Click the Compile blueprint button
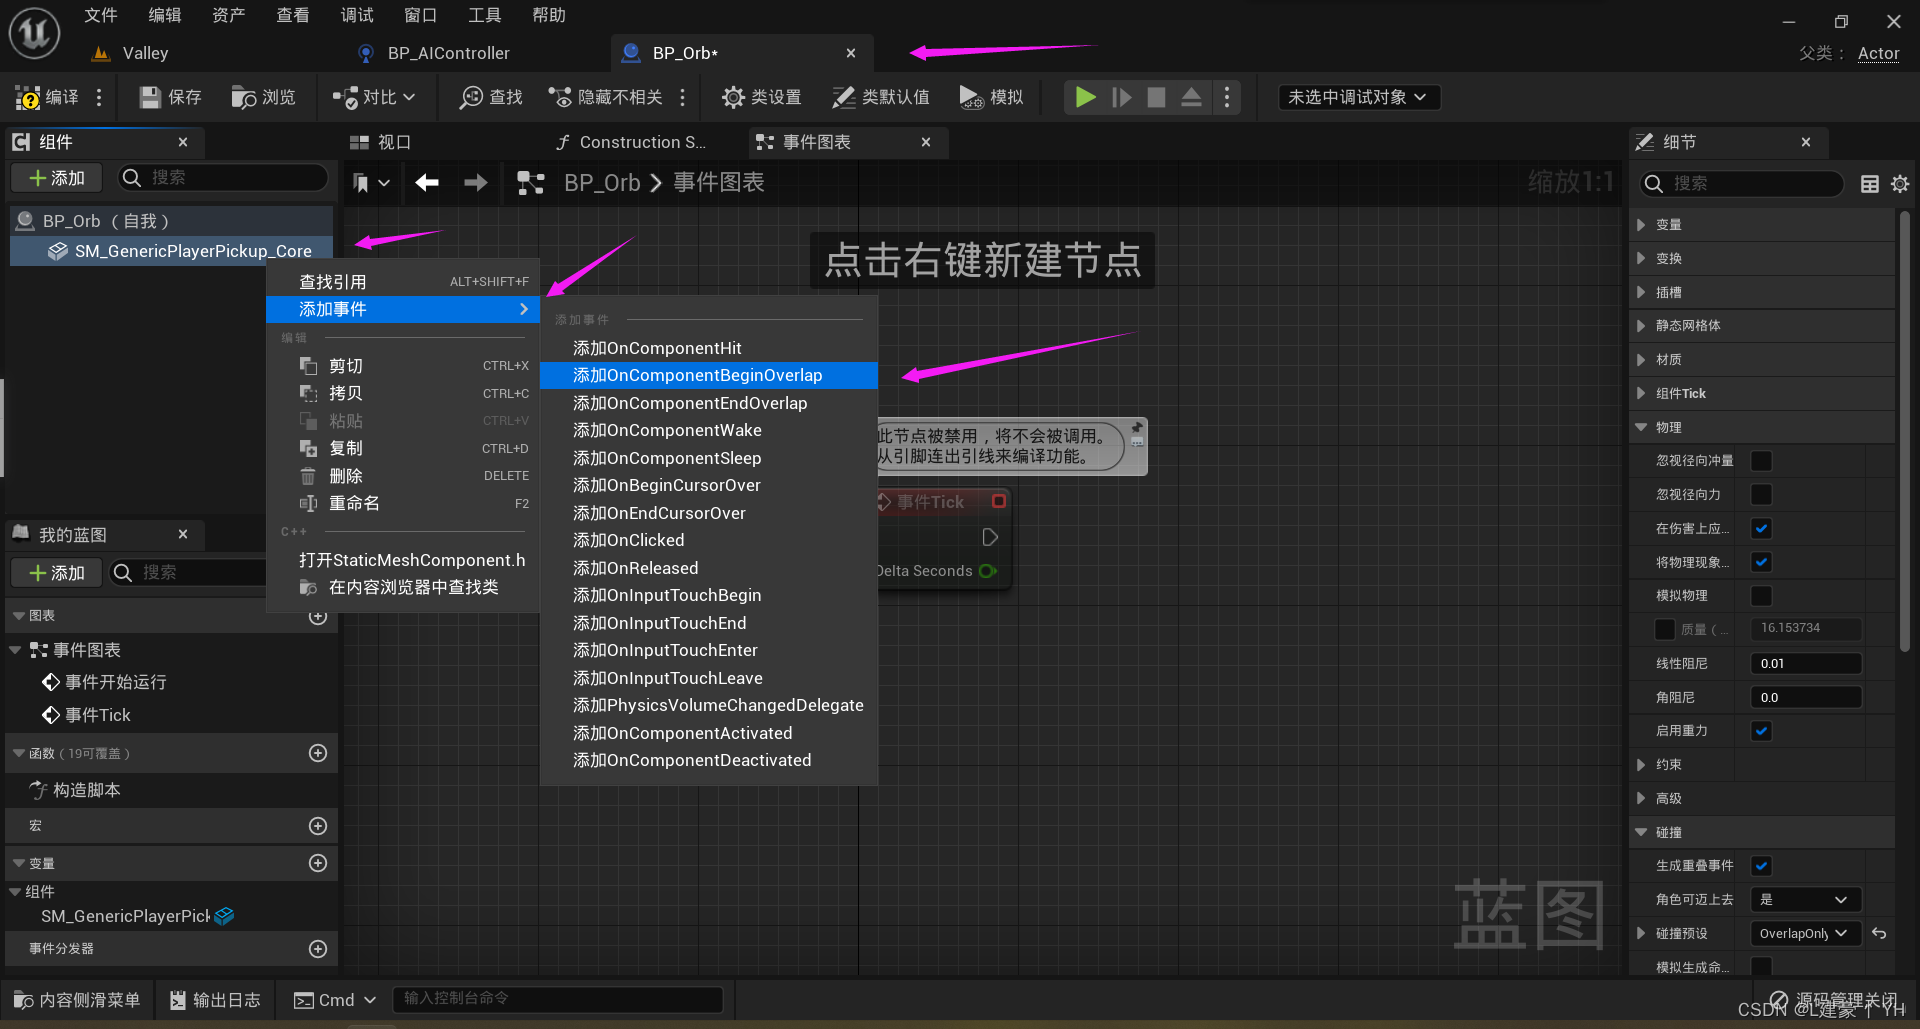This screenshot has height=1029, width=1920. click(x=47, y=97)
